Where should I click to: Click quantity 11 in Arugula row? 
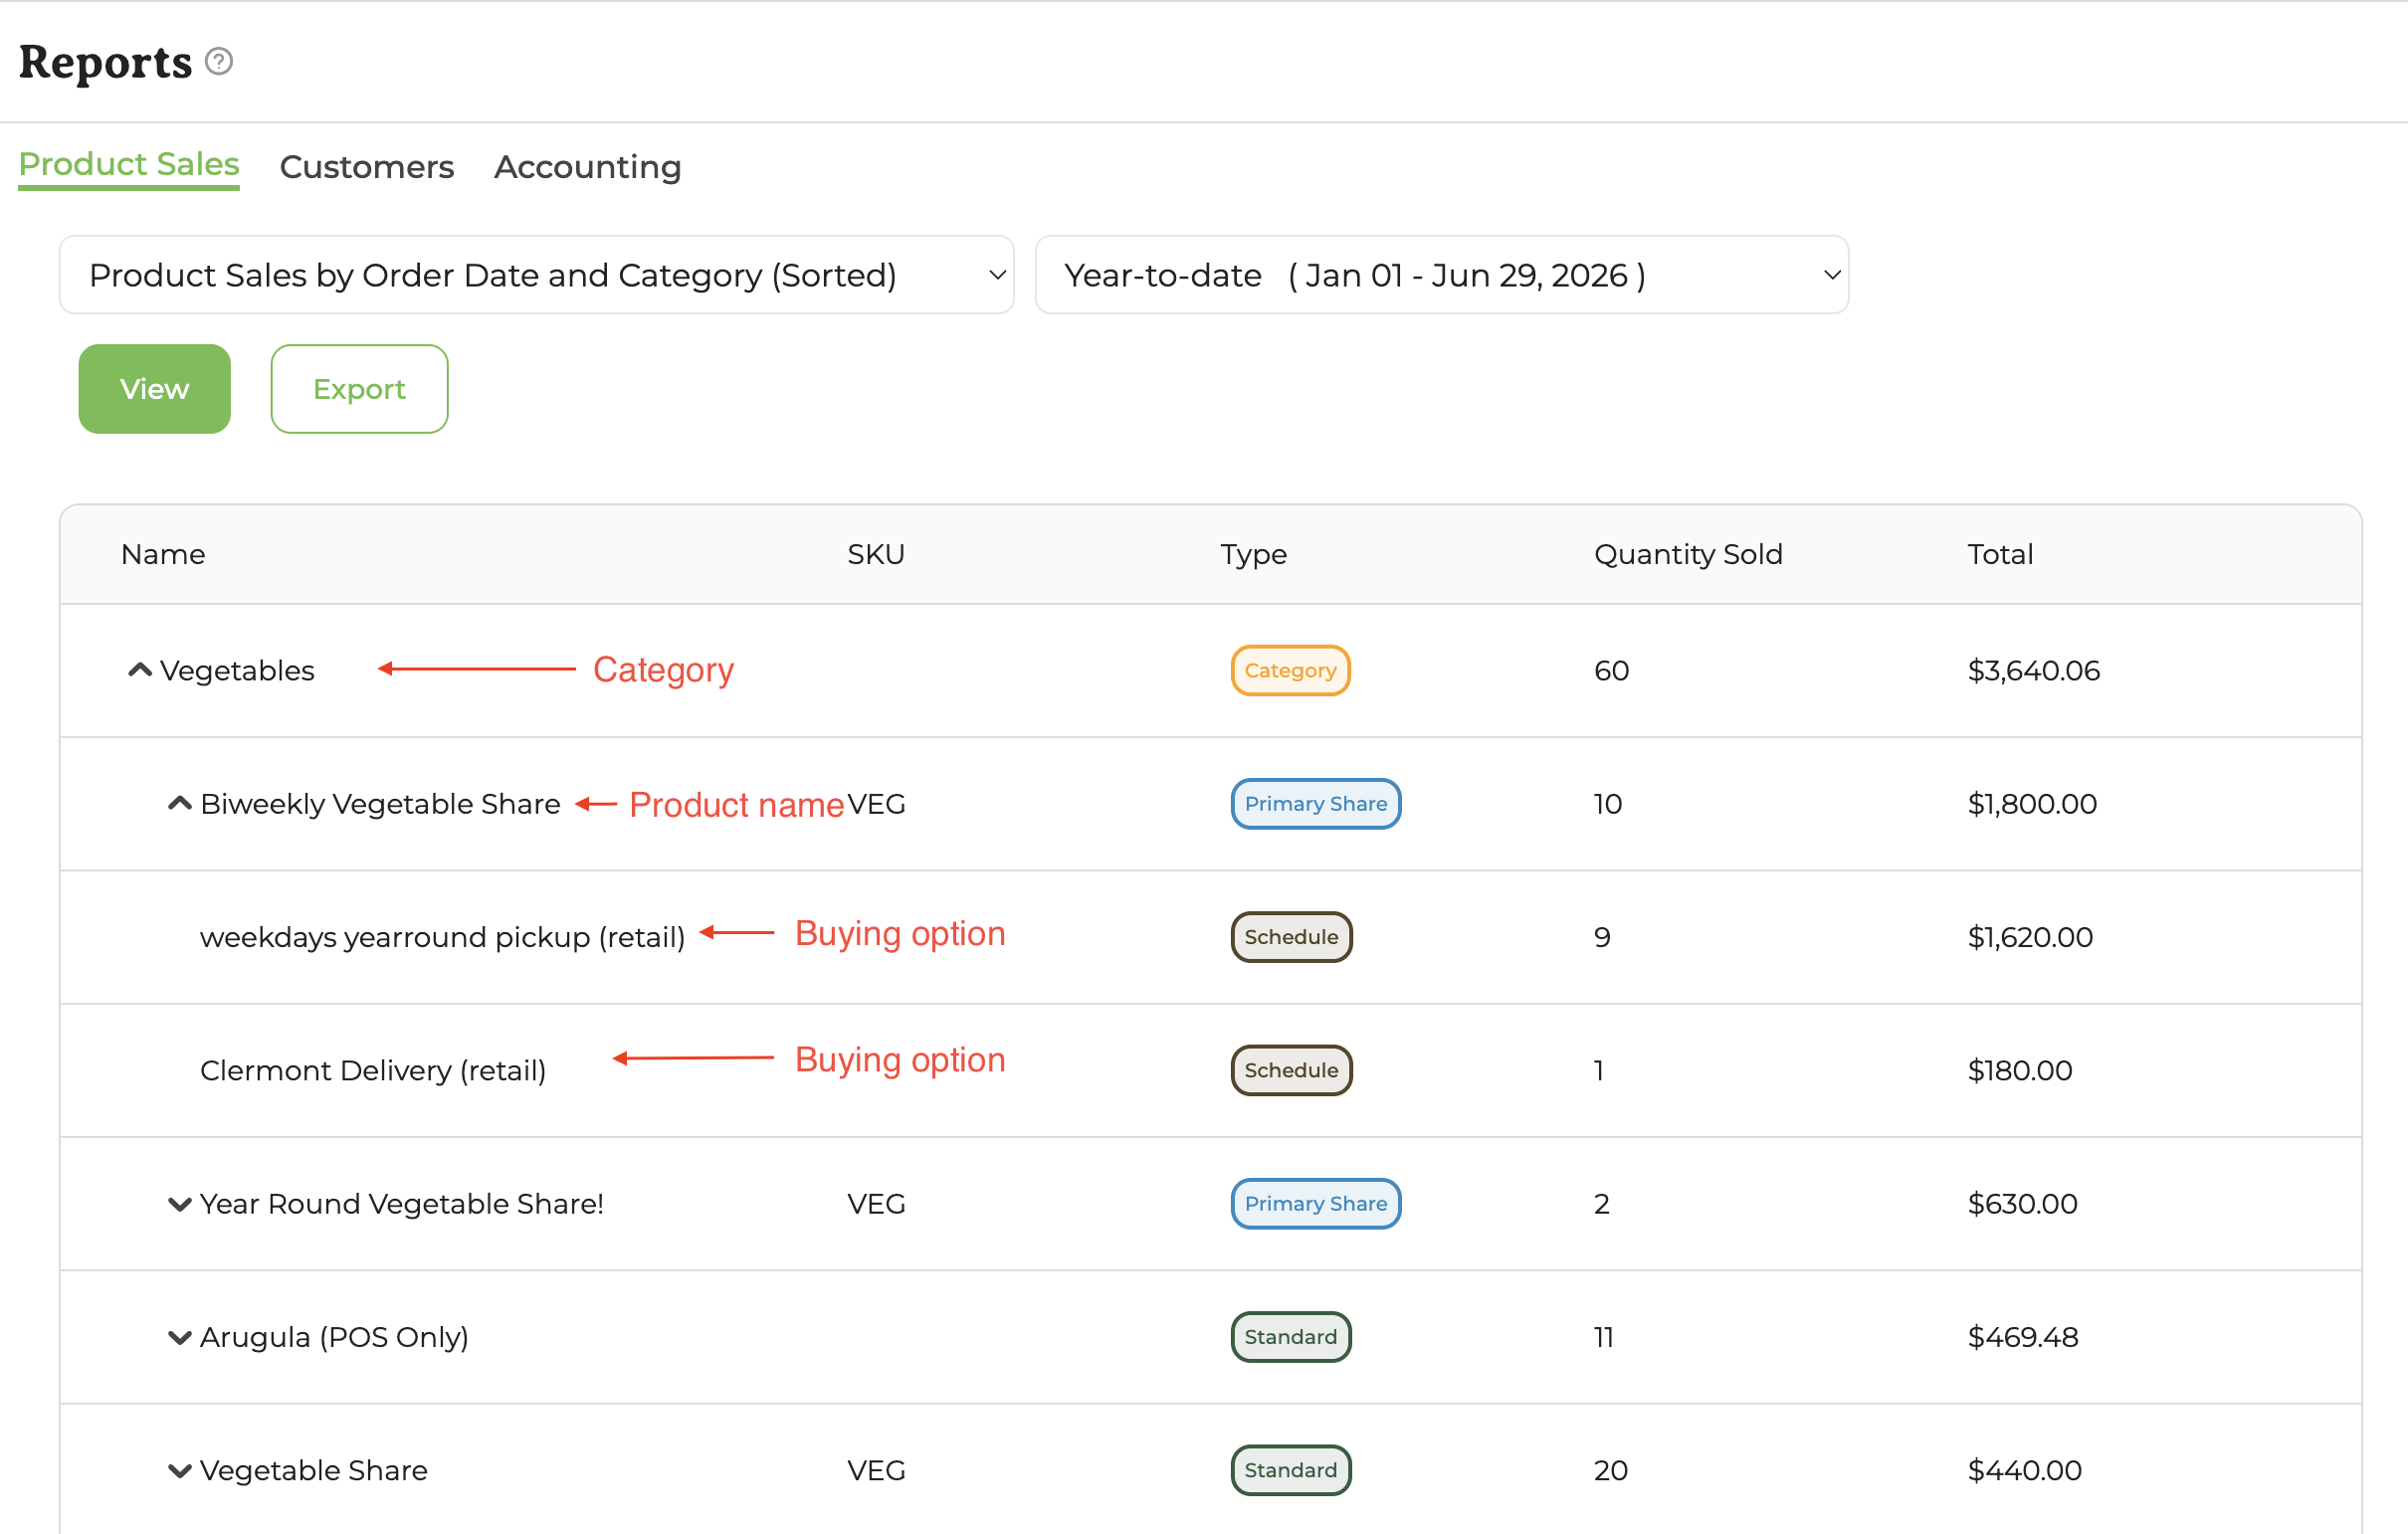click(x=1604, y=1337)
